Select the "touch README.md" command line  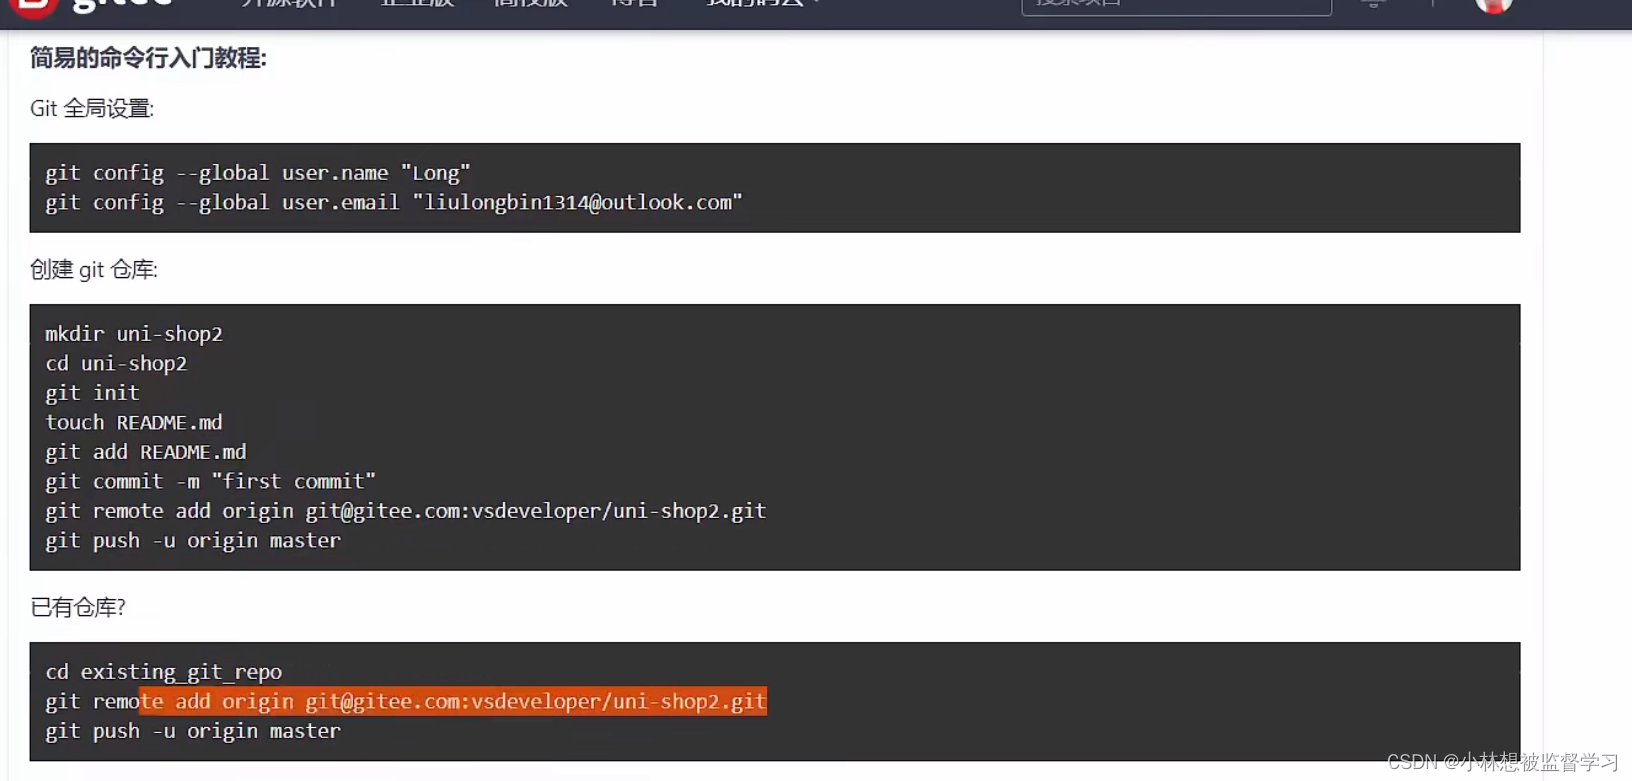point(134,422)
